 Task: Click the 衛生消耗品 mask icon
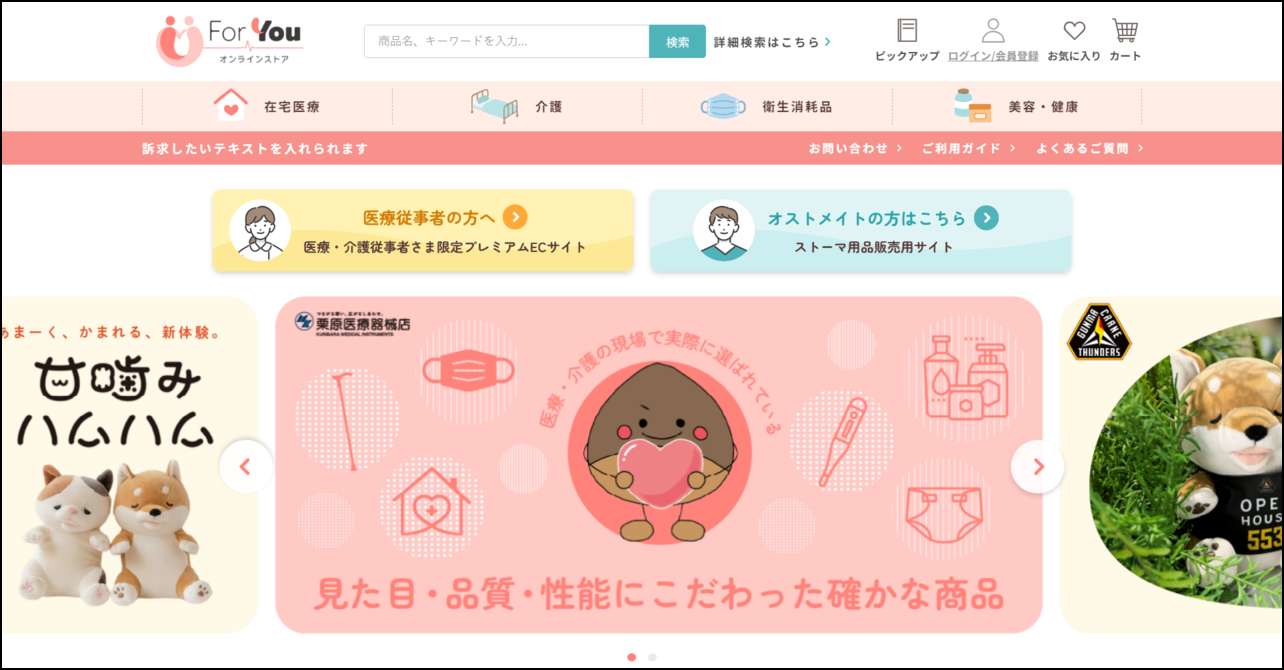click(x=724, y=106)
